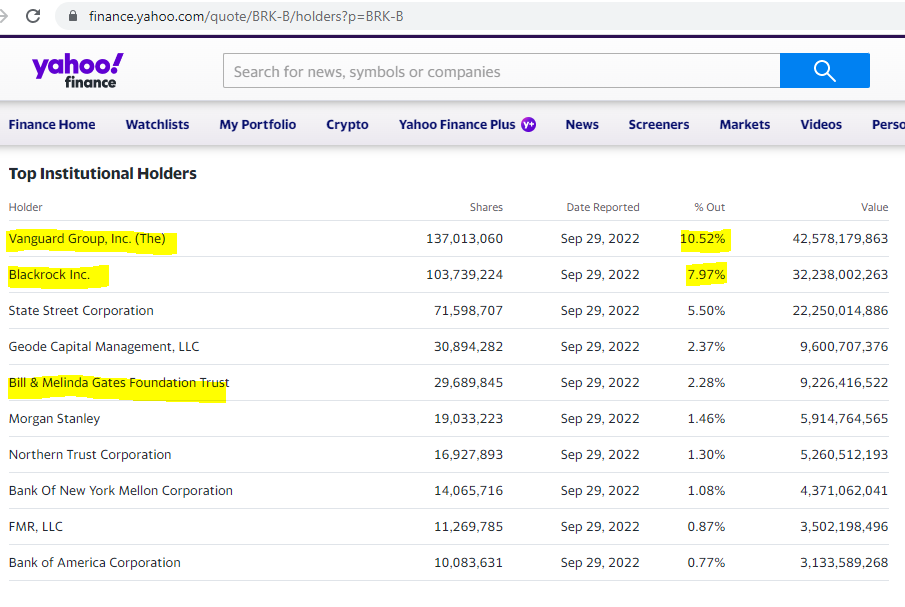Click Morgan Stanley shares 19,033,223

[x=468, y=419]
